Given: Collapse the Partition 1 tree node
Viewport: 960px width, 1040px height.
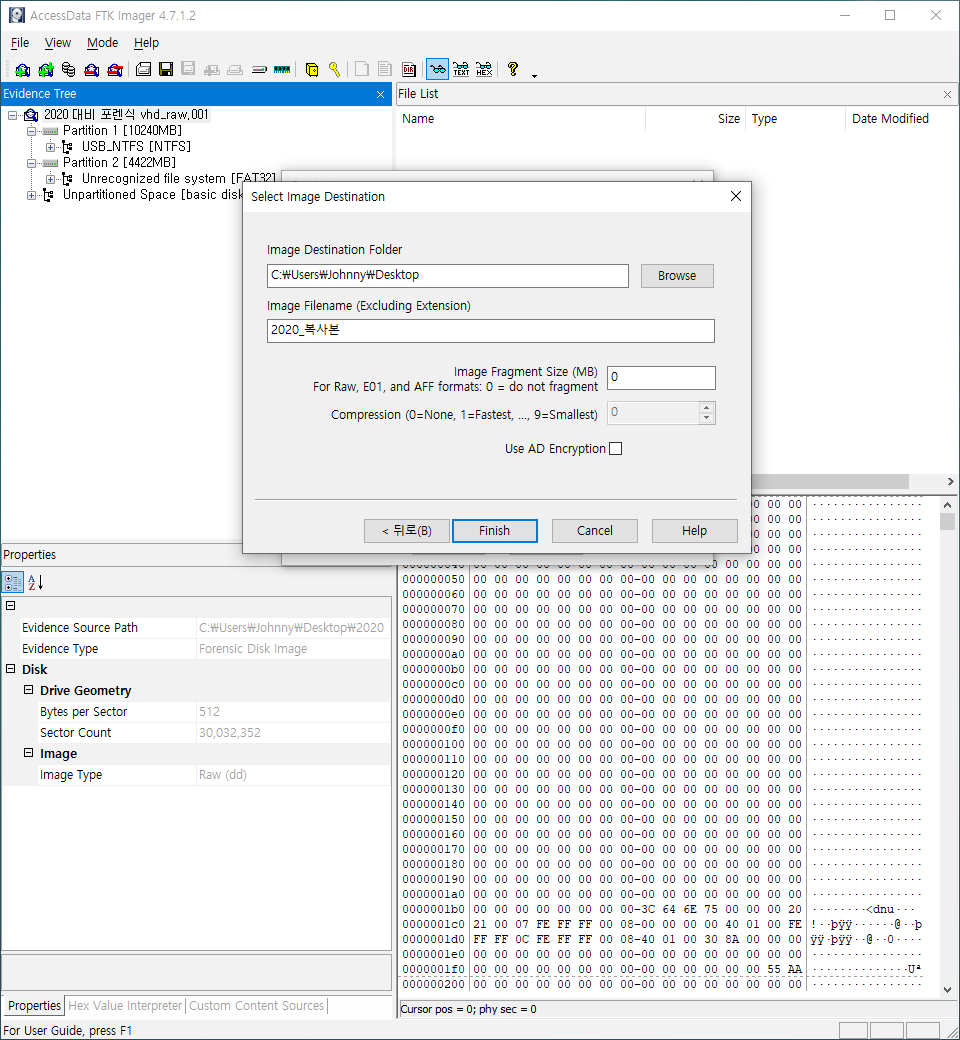Looking at the screenshot, I should pyautogui.click(x=31, y=131).
